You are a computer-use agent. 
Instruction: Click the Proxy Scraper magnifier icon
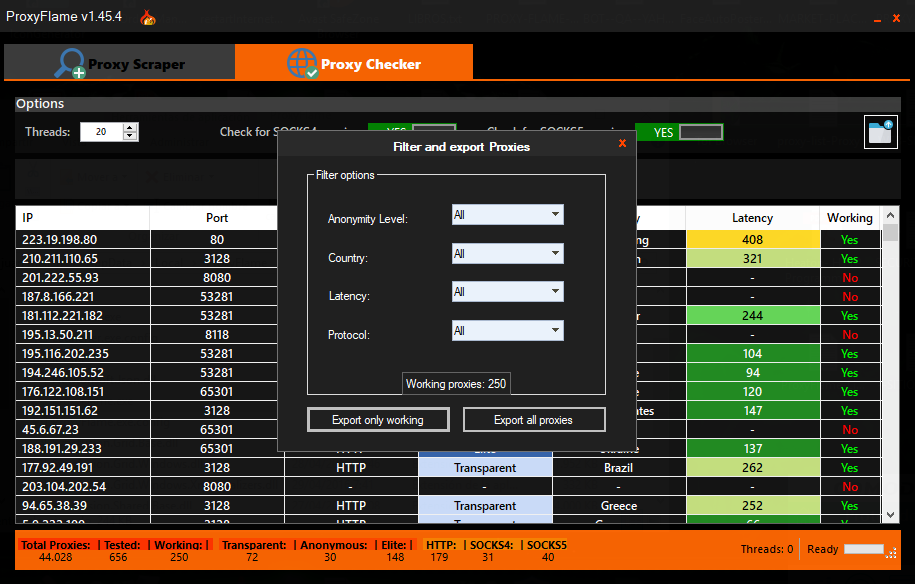(69, 64)
